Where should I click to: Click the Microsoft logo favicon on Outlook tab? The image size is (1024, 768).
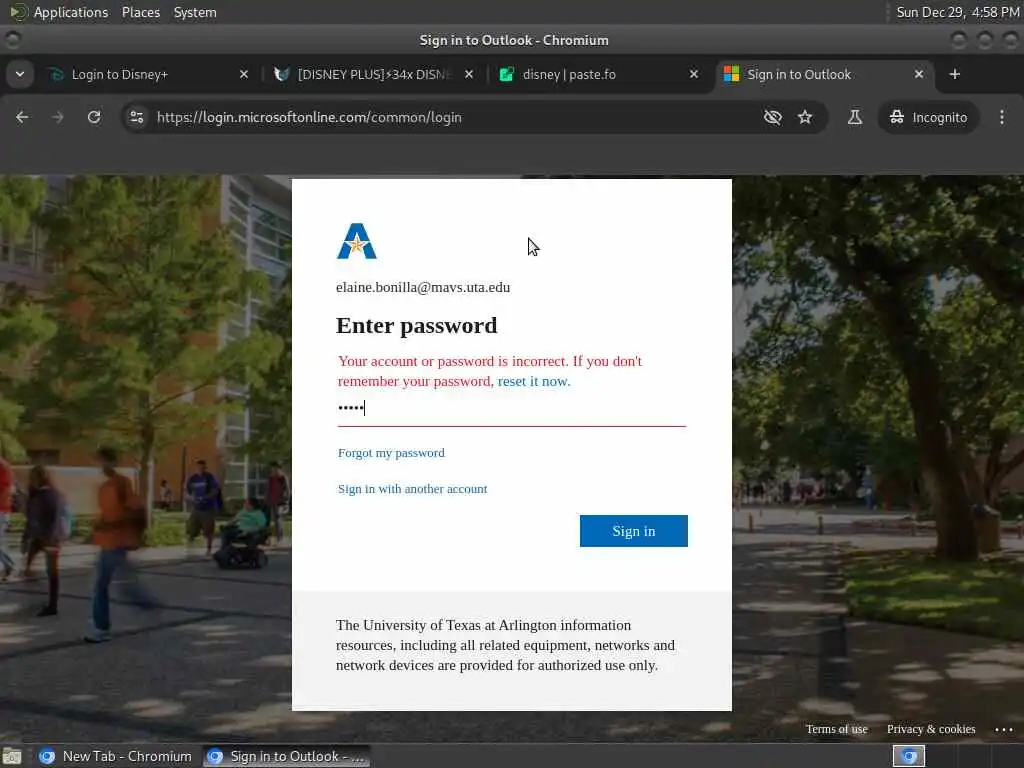(x=731, y=74)
